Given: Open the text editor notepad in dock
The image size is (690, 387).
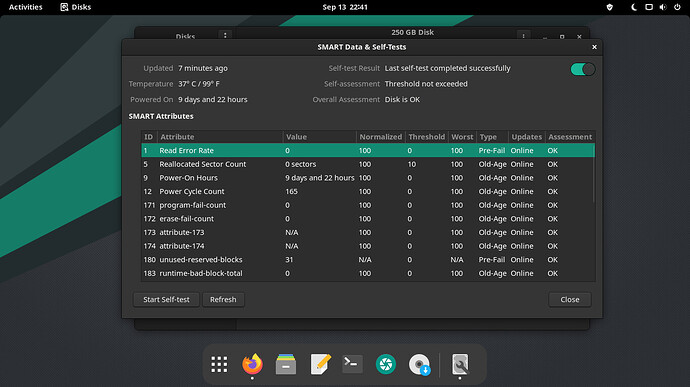Looking at the screenshot, I should pos(320,364).
